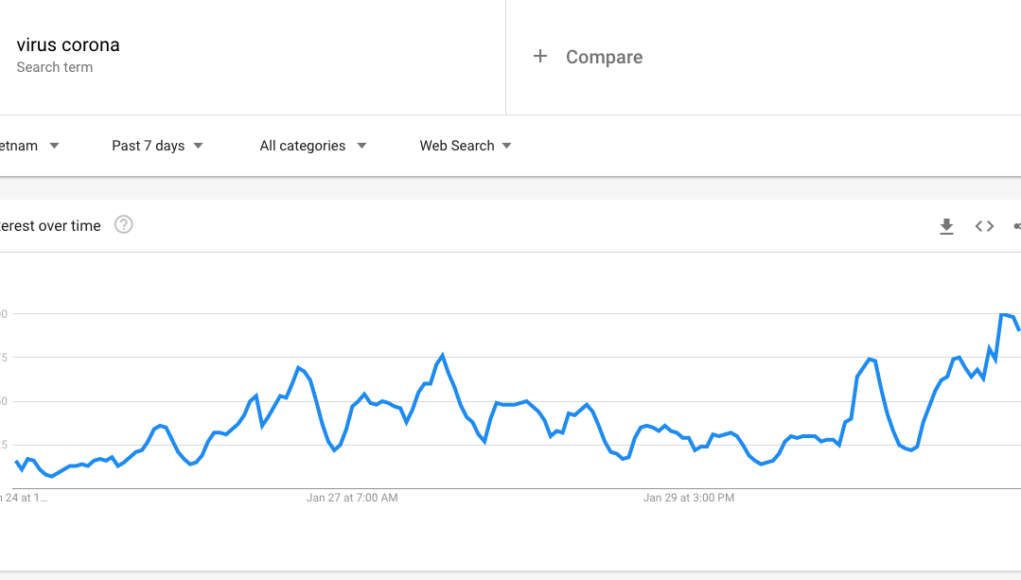Click the lowest dip at chart start
The width and height of the screenshot is (1021, 580).
click(x=52, y=476)
